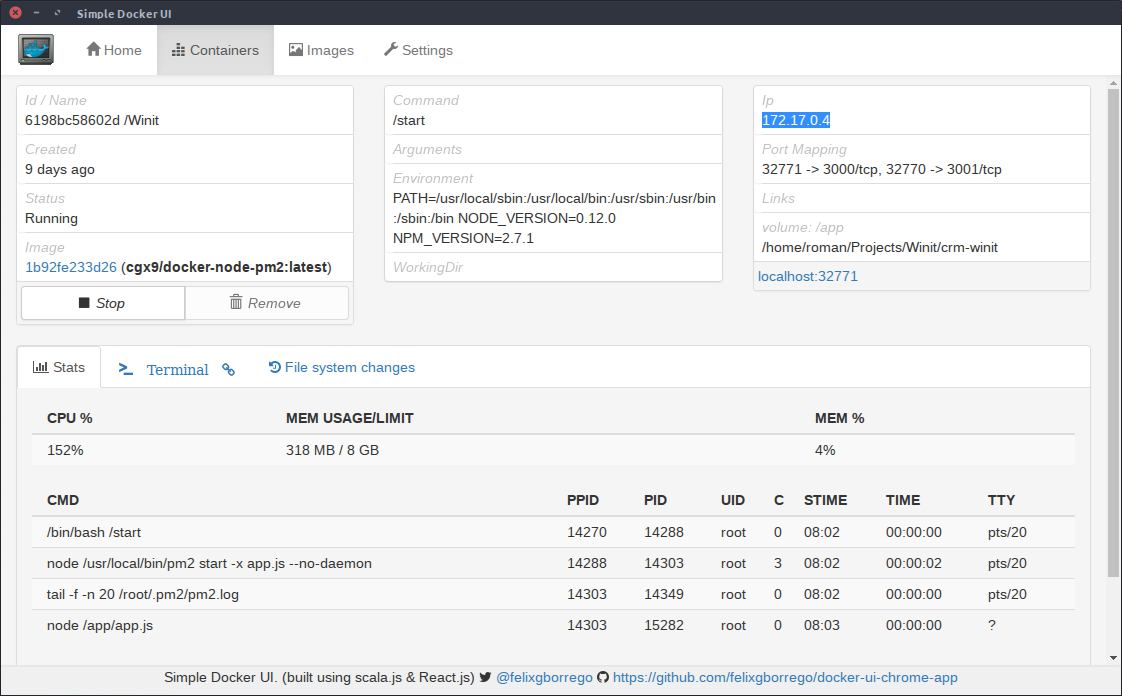Click the Stop square icon
The width and height of the screenshot is (1122, 696).
coord(84,303)
